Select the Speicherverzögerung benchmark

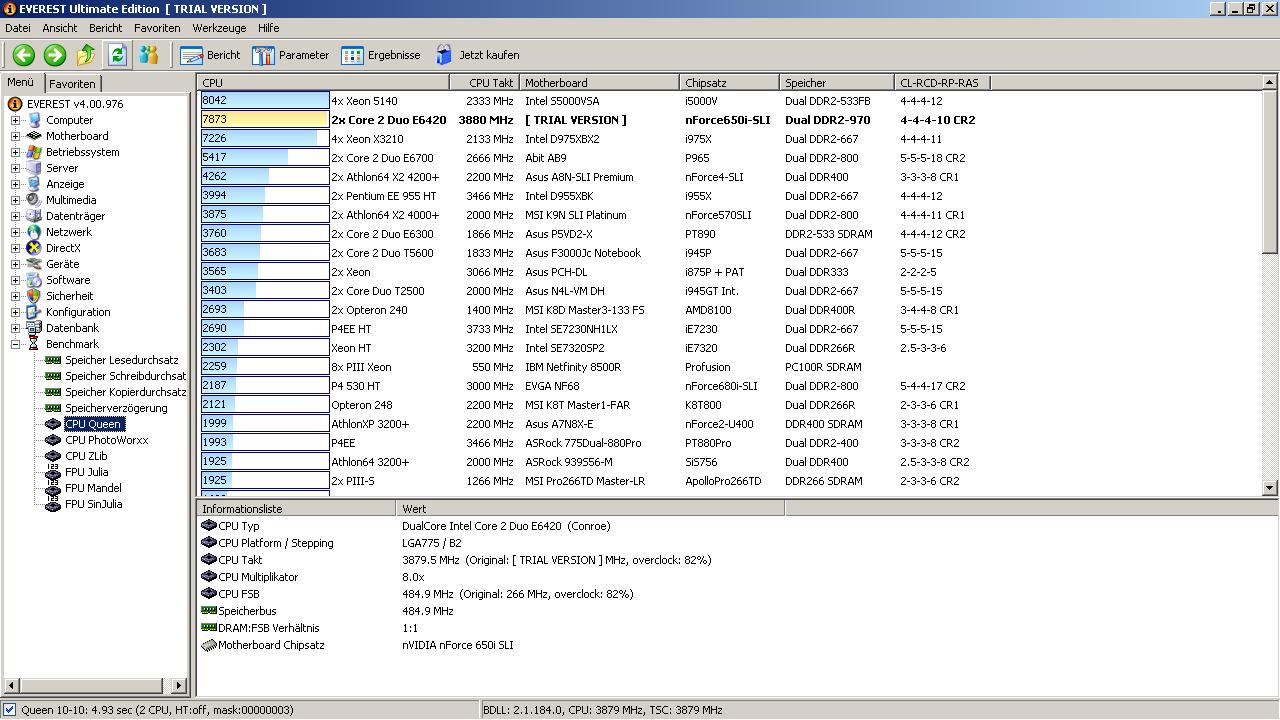tap(116, 408)
